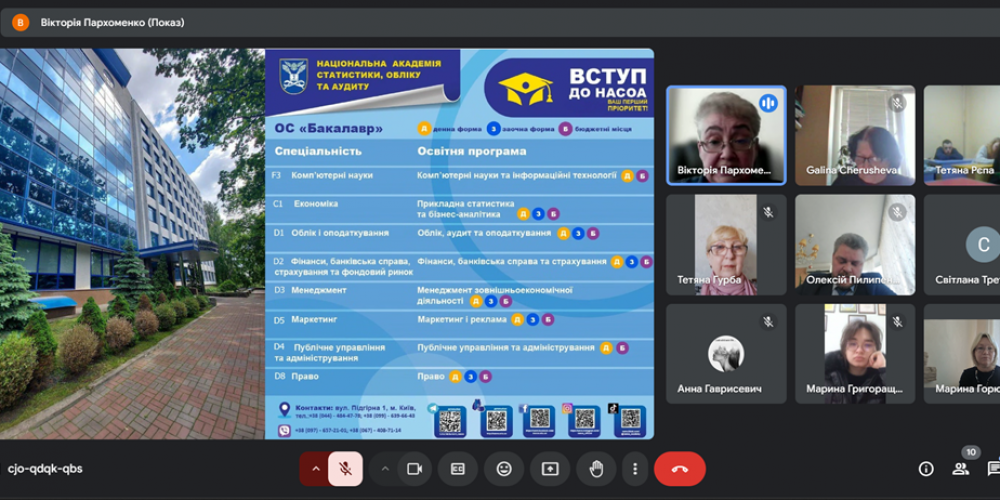The width and height of the screenshot is (1000, 500).
Task: Select Вікторія Пархоменко's video tile
Action: point(726,135)
